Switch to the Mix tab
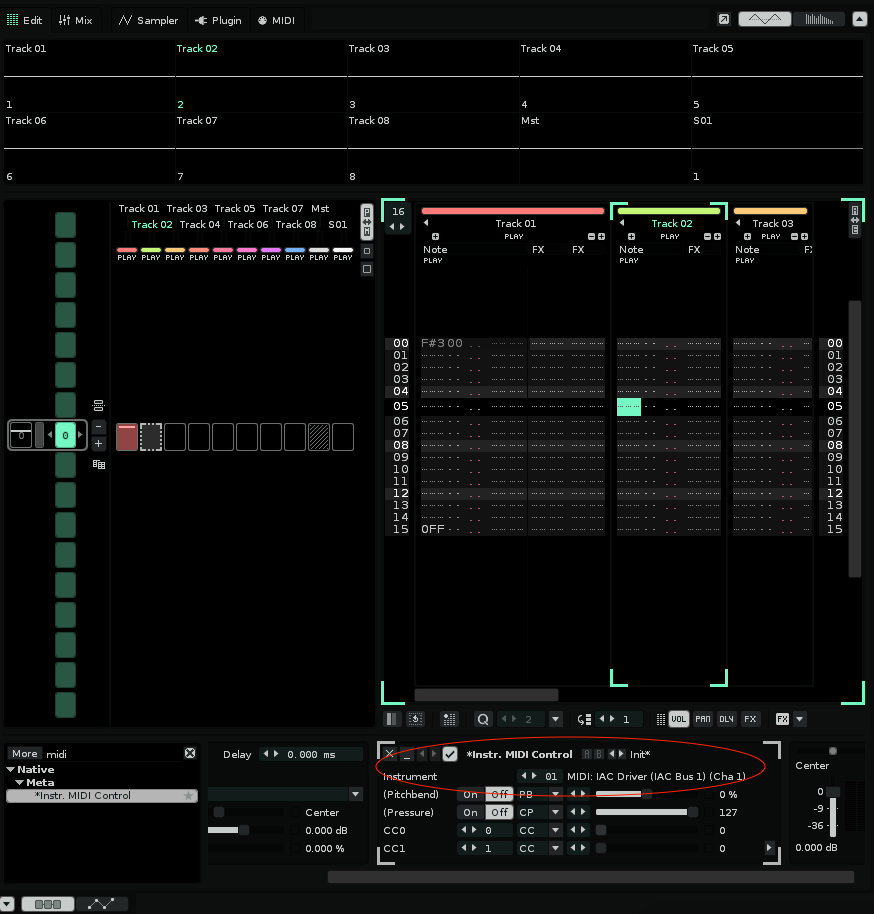The width and height of the screenshot is (874, 914). (76, 20)
